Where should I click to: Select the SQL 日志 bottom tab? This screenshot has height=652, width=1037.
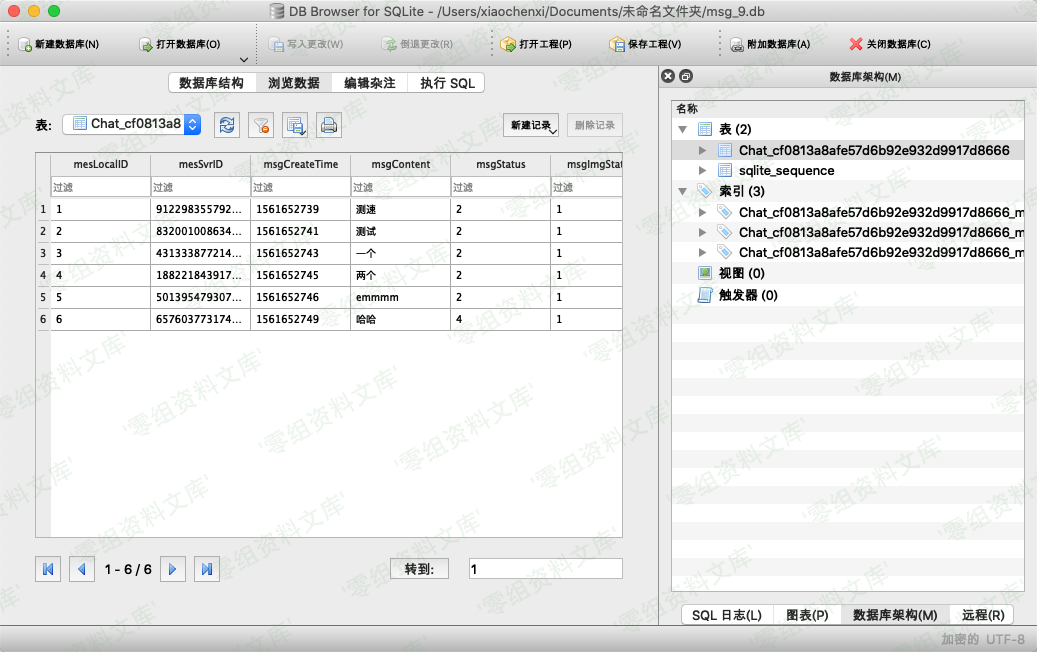point(727,615)
